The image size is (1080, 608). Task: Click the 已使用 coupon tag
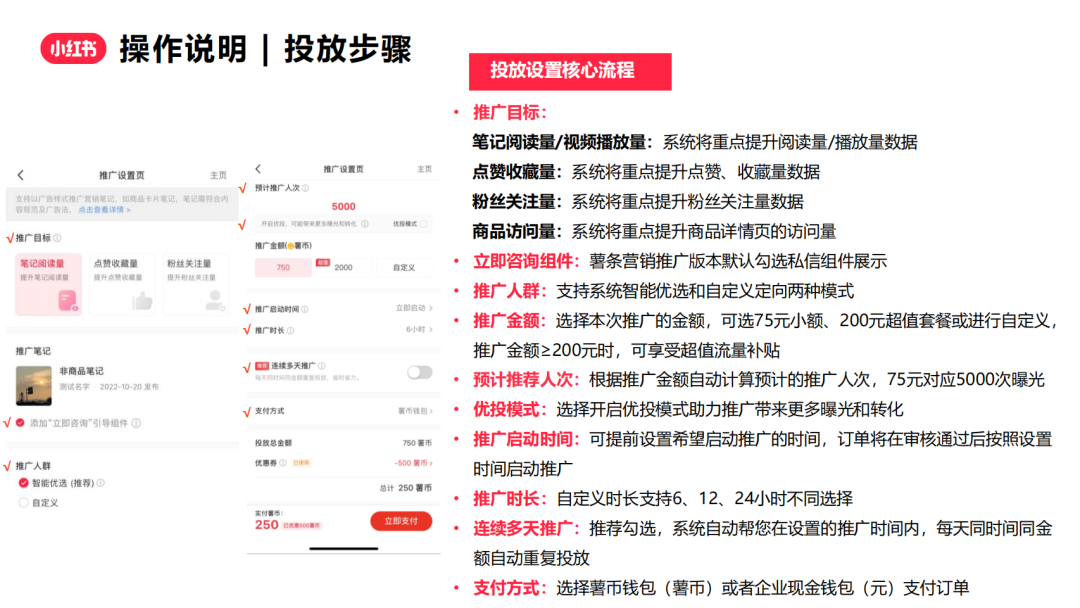301,463
